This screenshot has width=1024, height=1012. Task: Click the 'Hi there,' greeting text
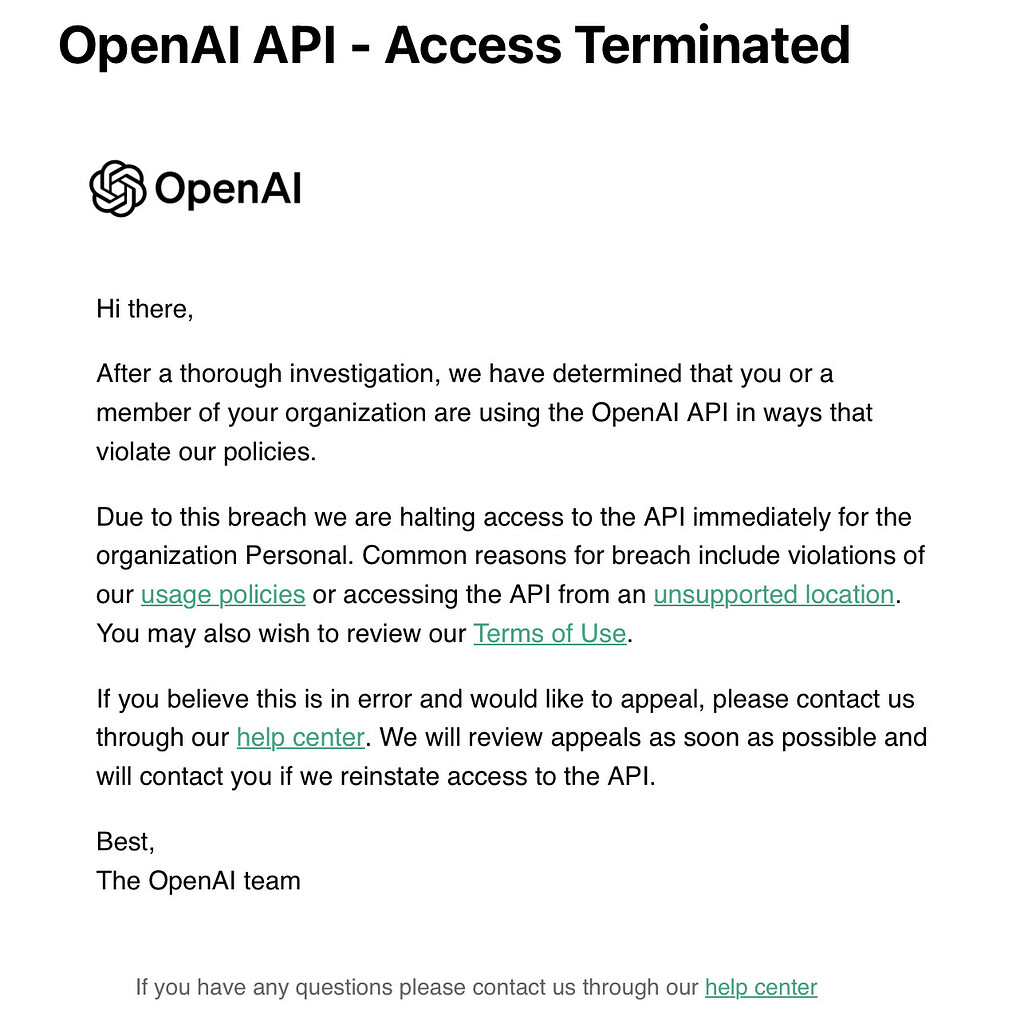[145, 309]
